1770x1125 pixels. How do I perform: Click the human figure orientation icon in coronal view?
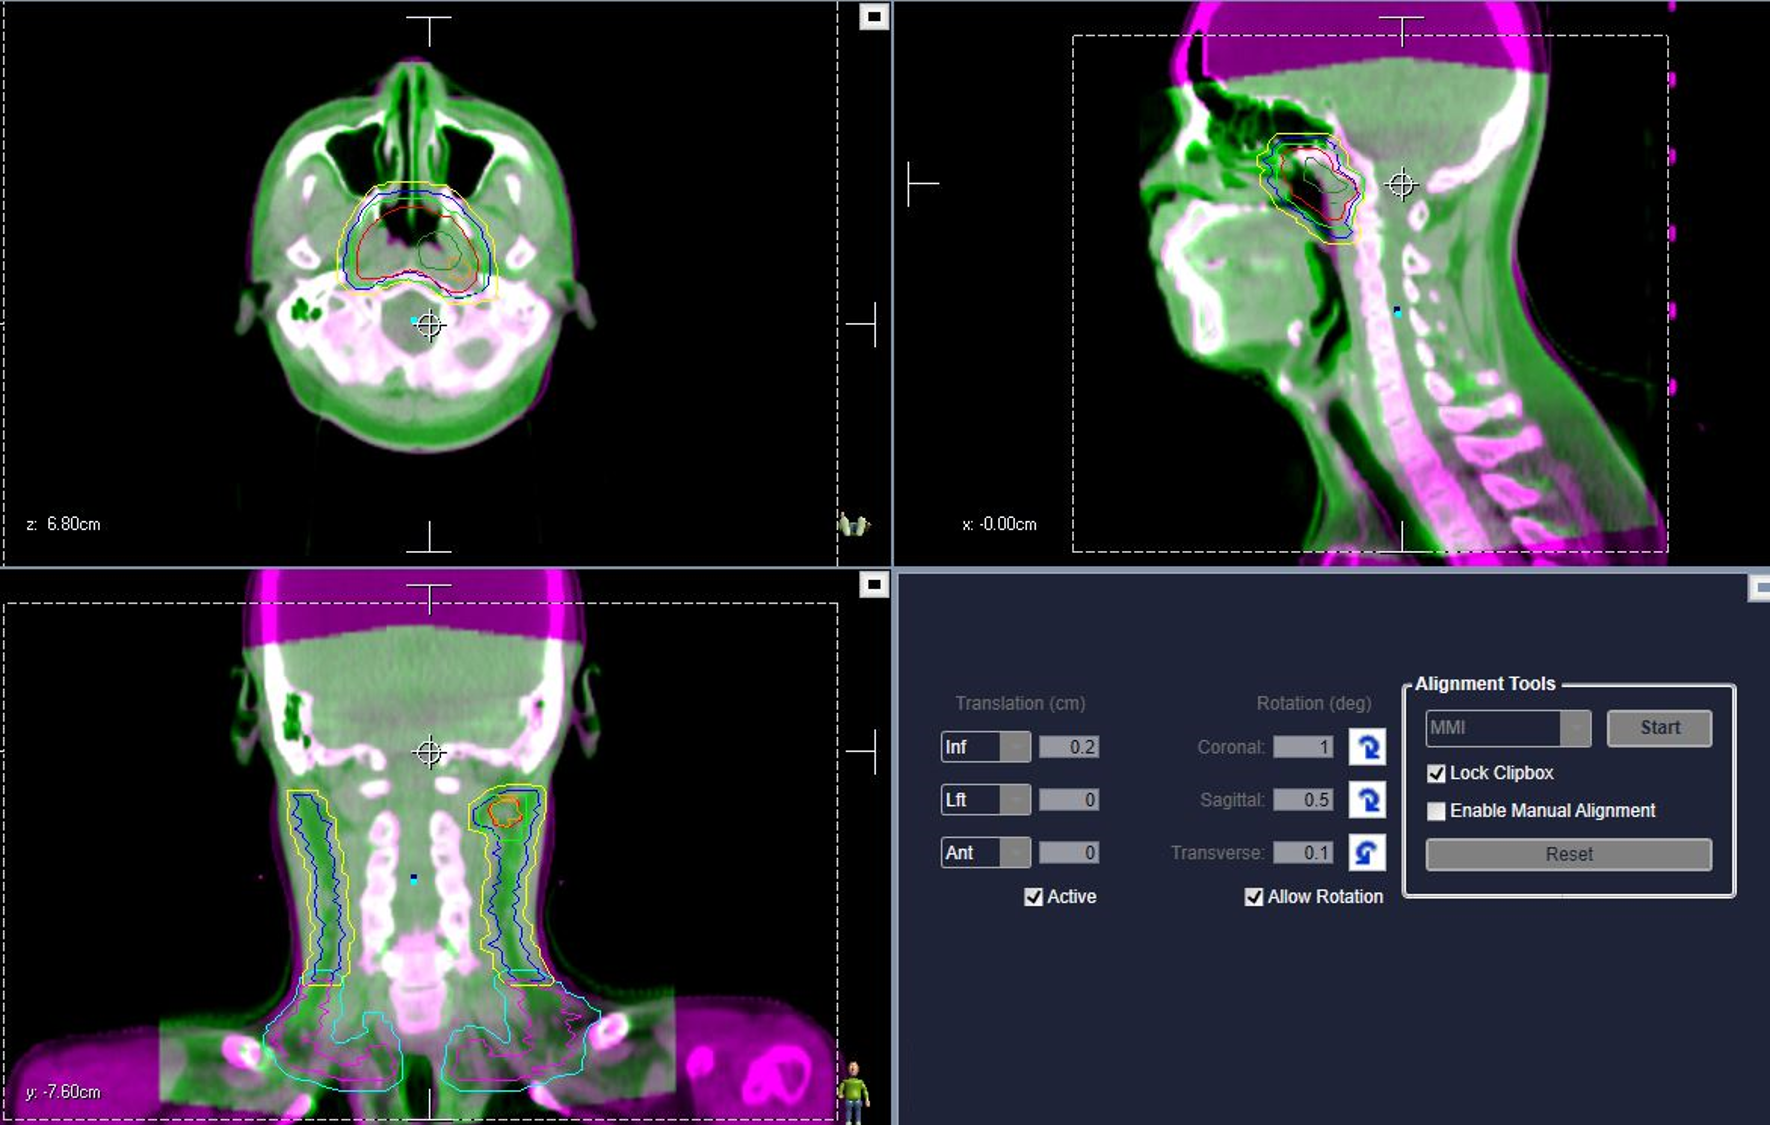point(853,1091)
